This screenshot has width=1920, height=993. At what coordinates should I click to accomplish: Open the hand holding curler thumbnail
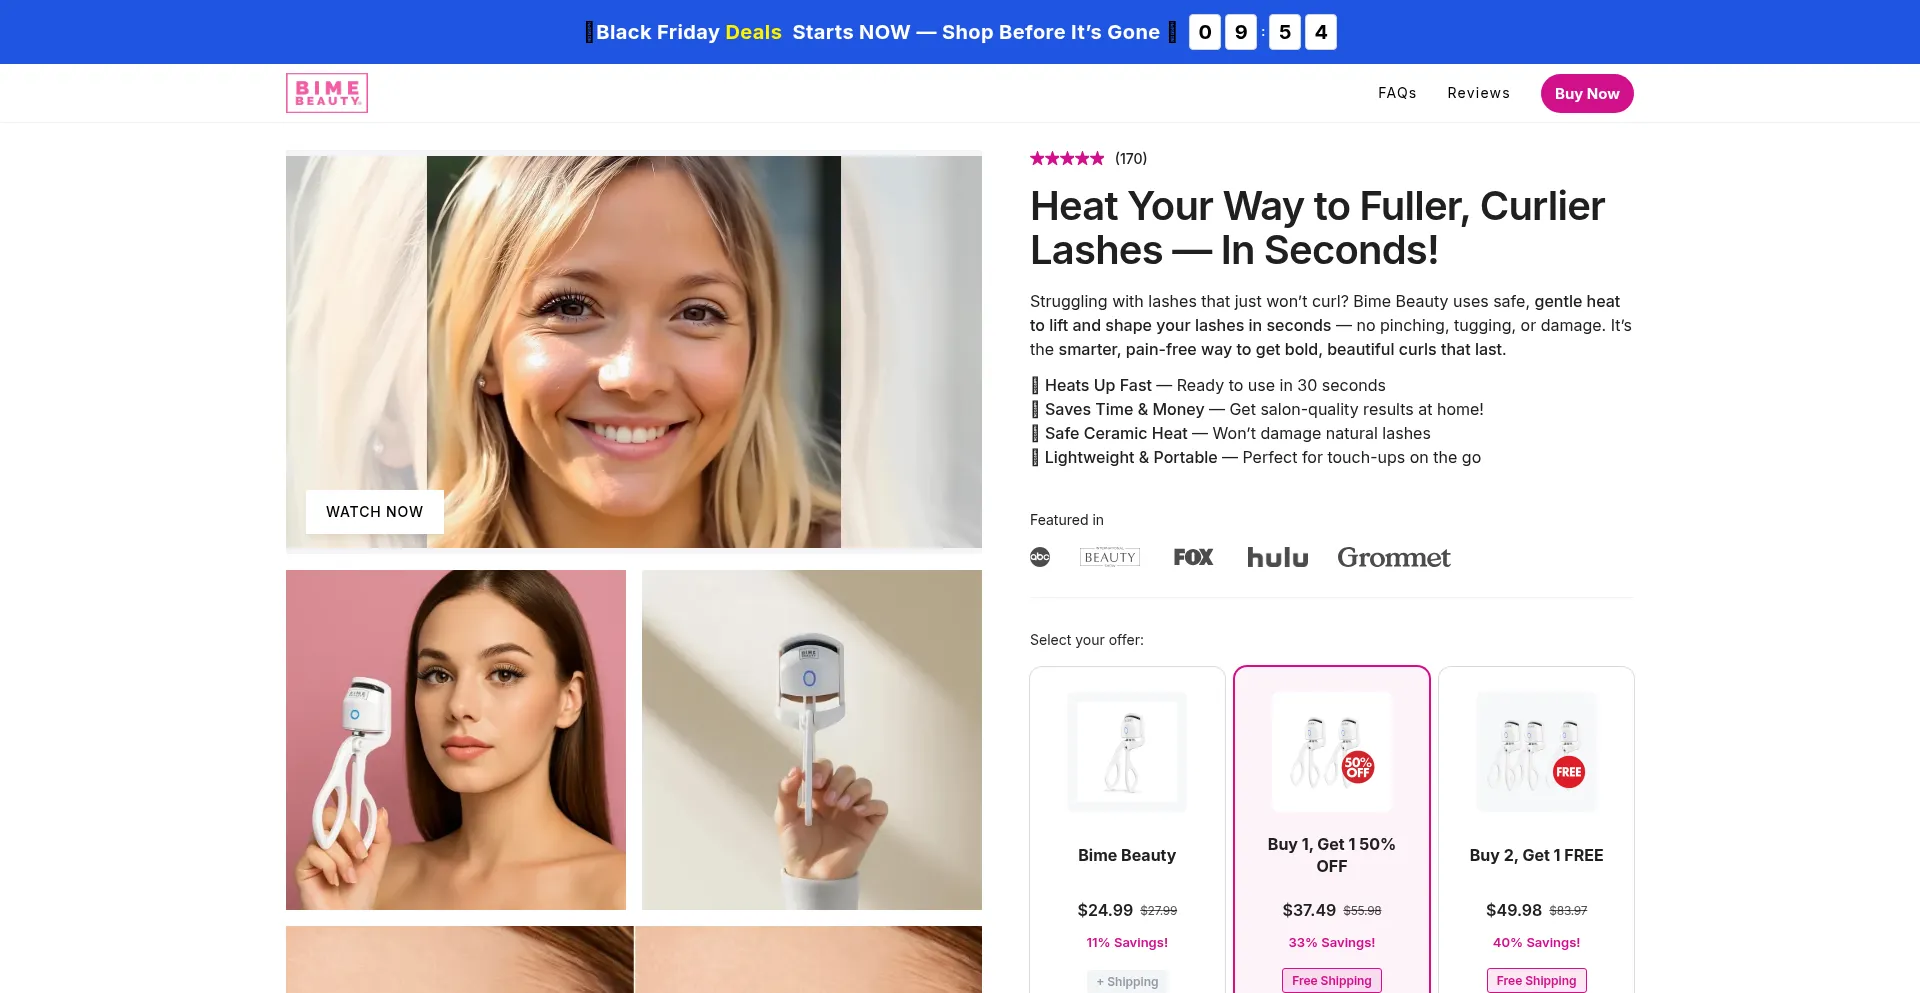coord(812,740)
